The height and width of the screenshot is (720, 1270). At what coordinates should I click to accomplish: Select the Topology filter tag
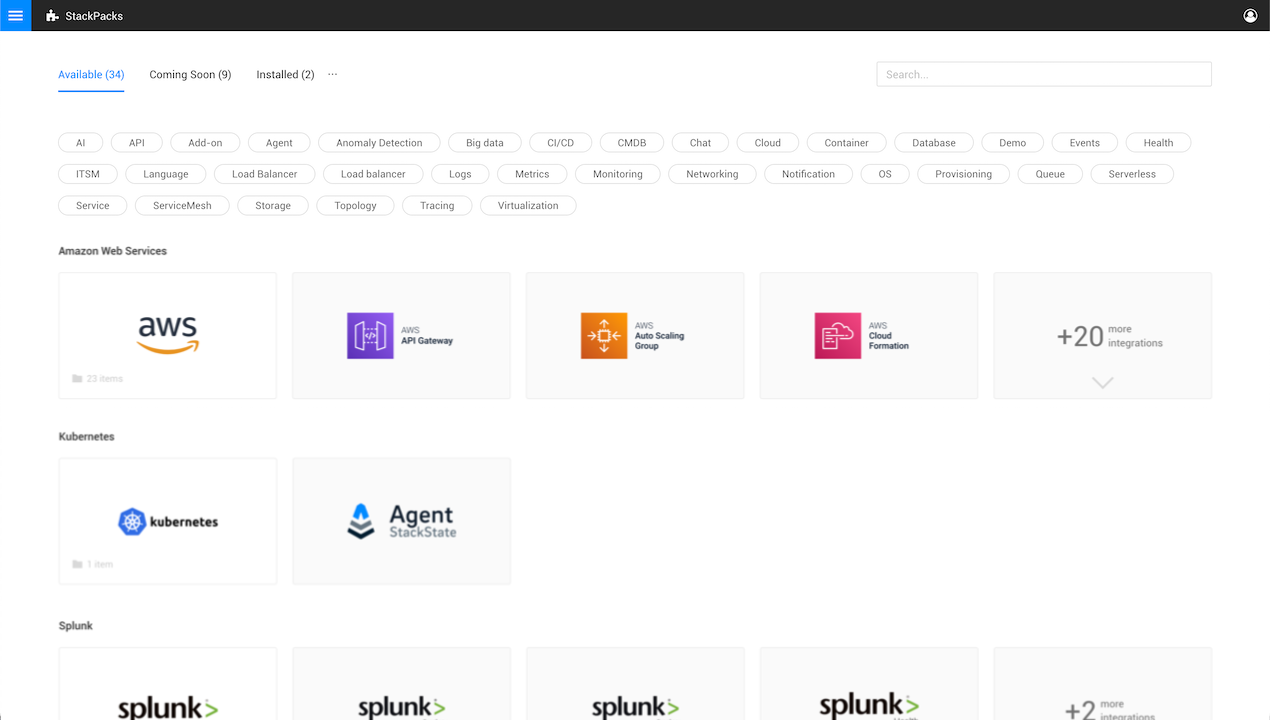click(356, 205)
